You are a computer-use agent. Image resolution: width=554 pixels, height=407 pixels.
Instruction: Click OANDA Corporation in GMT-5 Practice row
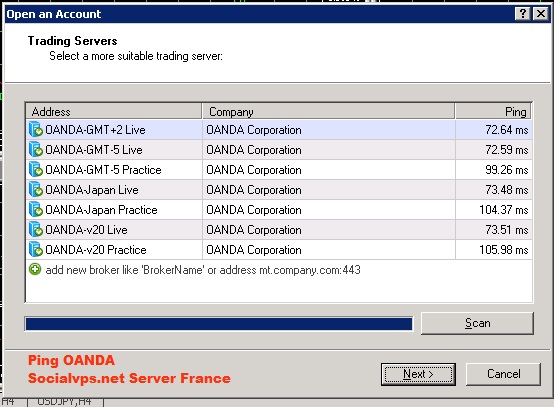pos(254,170)
